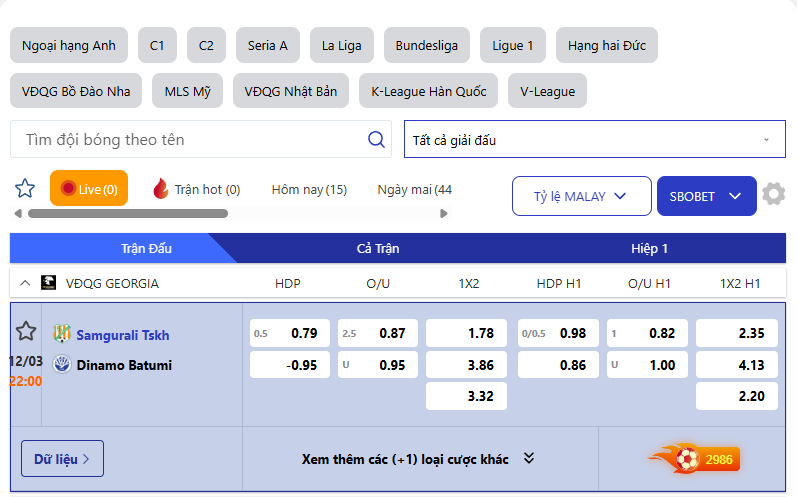Toggle the Live (0) filter
The width and height of the screenshot is (797, 497).
89,188
